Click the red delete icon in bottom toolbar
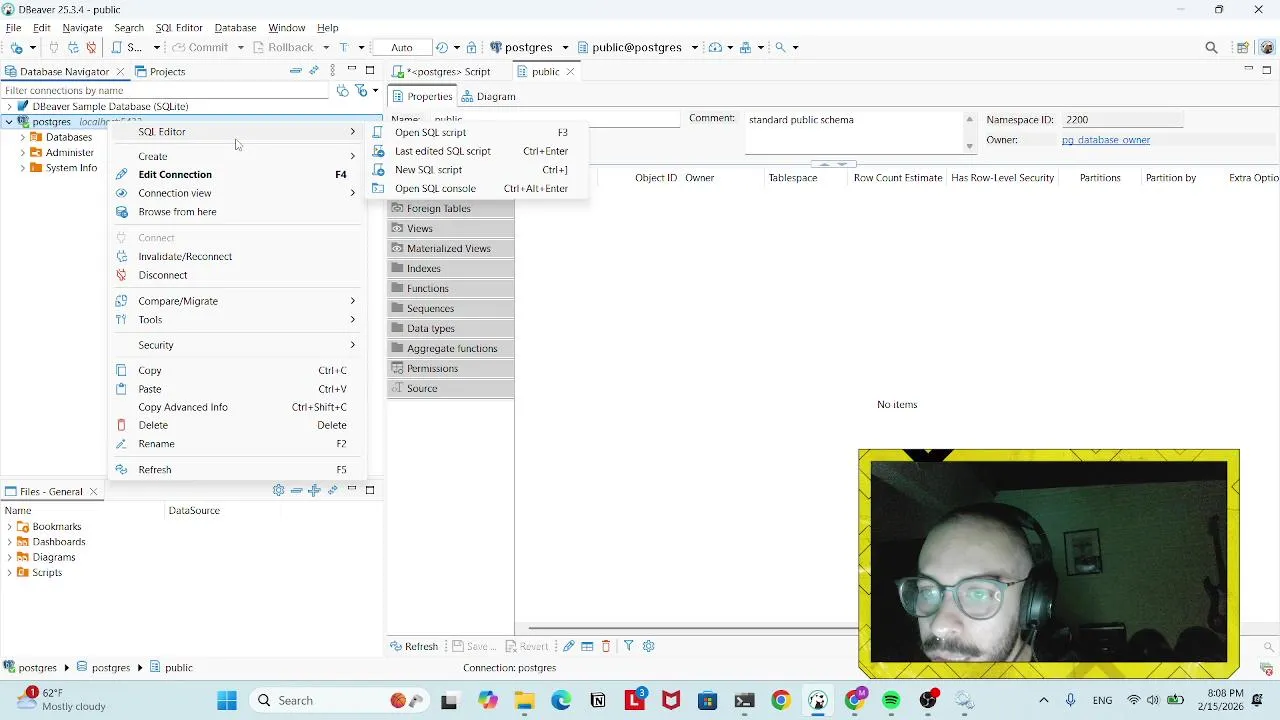Image resolution: width=1280 pixels, height=720 pixels. [x=605, y=646]
